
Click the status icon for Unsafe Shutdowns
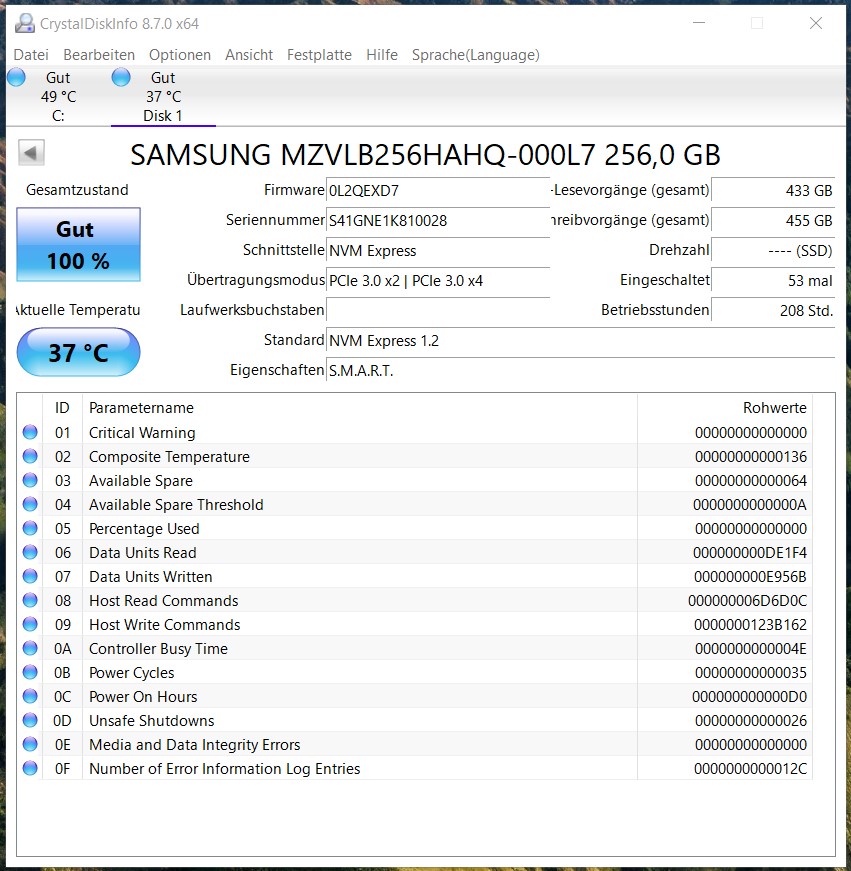(x=30, y=721)
